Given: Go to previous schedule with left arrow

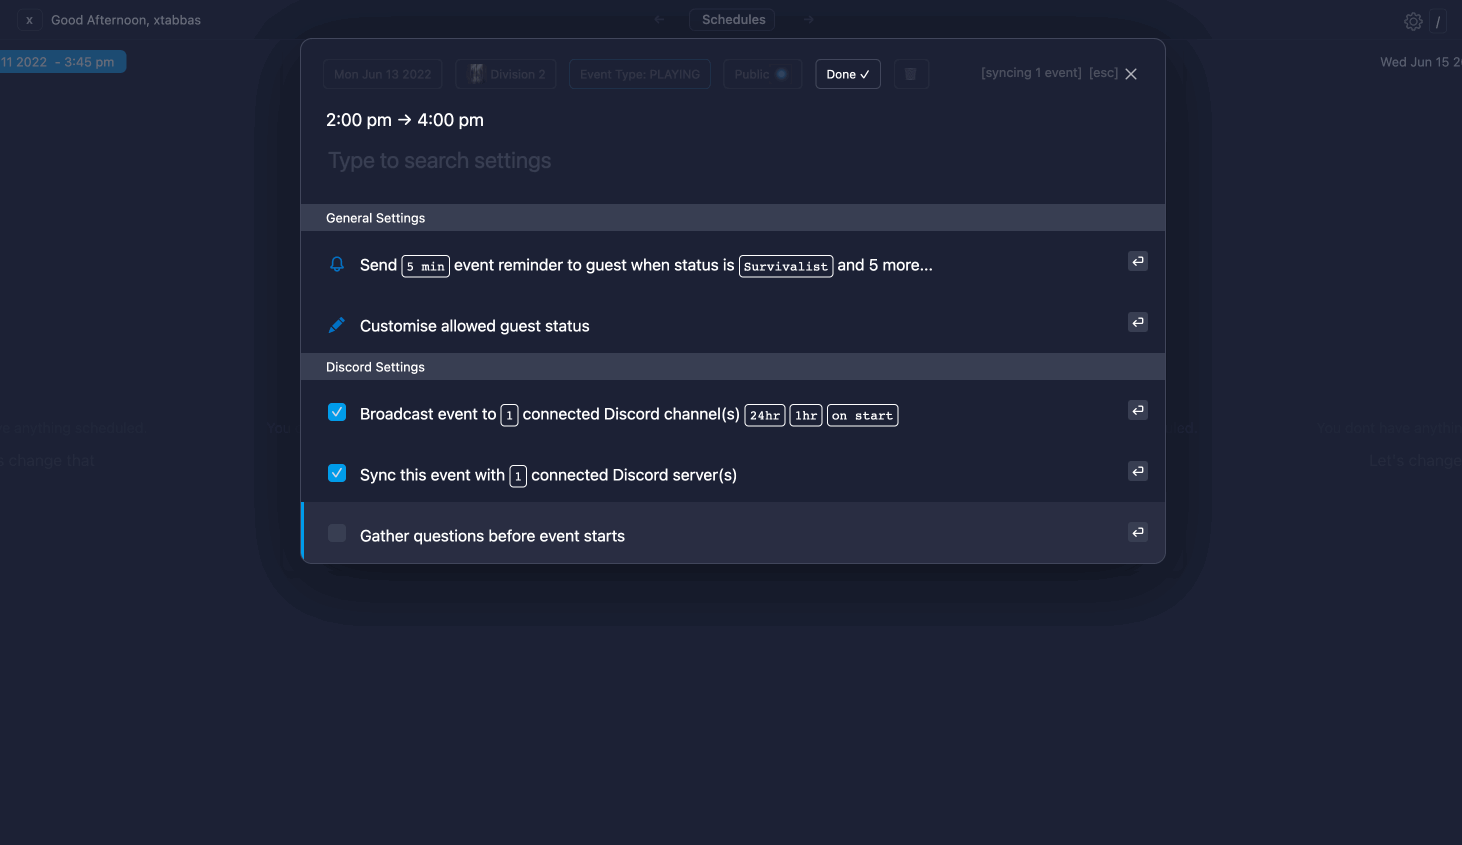Looking at the screenshot, I should point(659,19).
